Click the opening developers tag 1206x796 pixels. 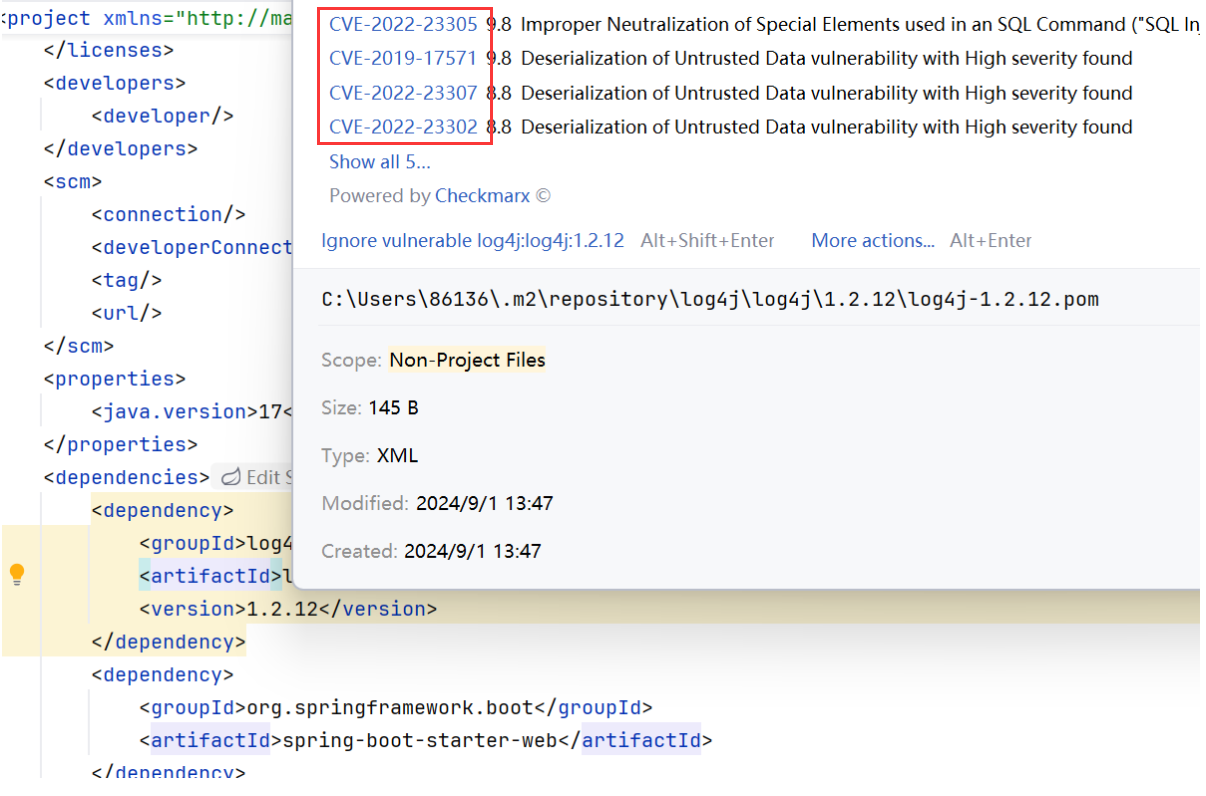point(114,83)
